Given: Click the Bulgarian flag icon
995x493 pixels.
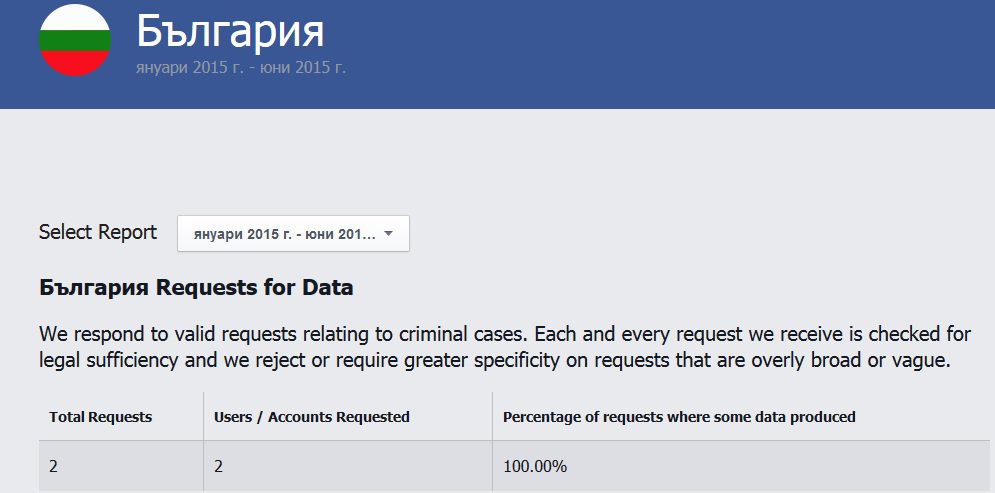Looking at the screenshot, I should (x=75, y=39).
